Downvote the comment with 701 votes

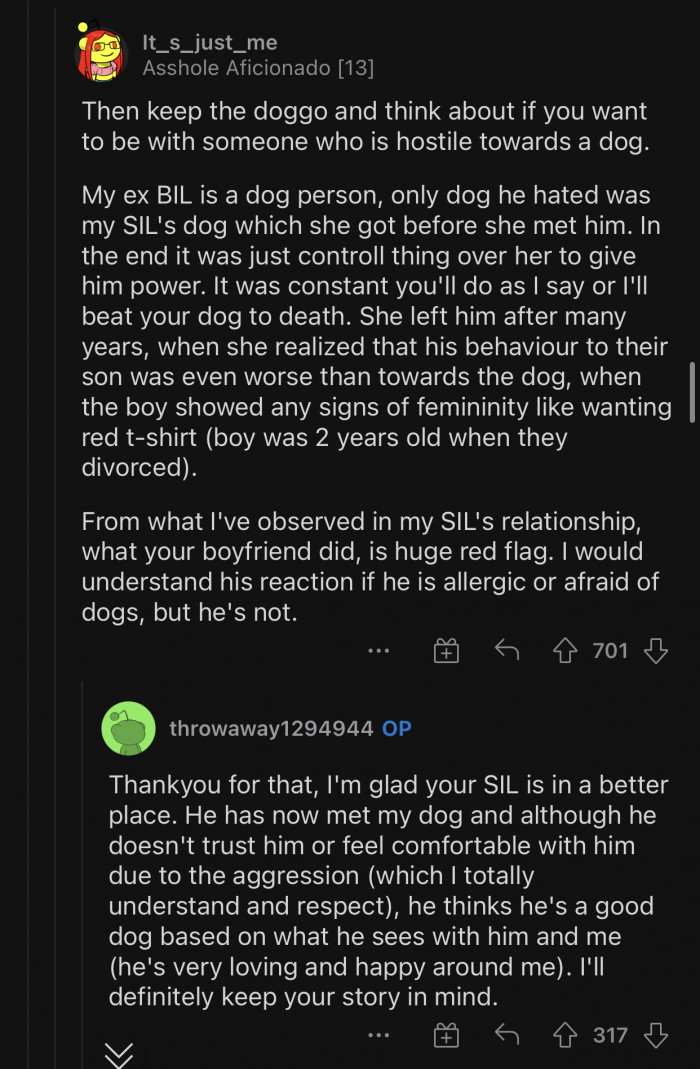(655, 650)
